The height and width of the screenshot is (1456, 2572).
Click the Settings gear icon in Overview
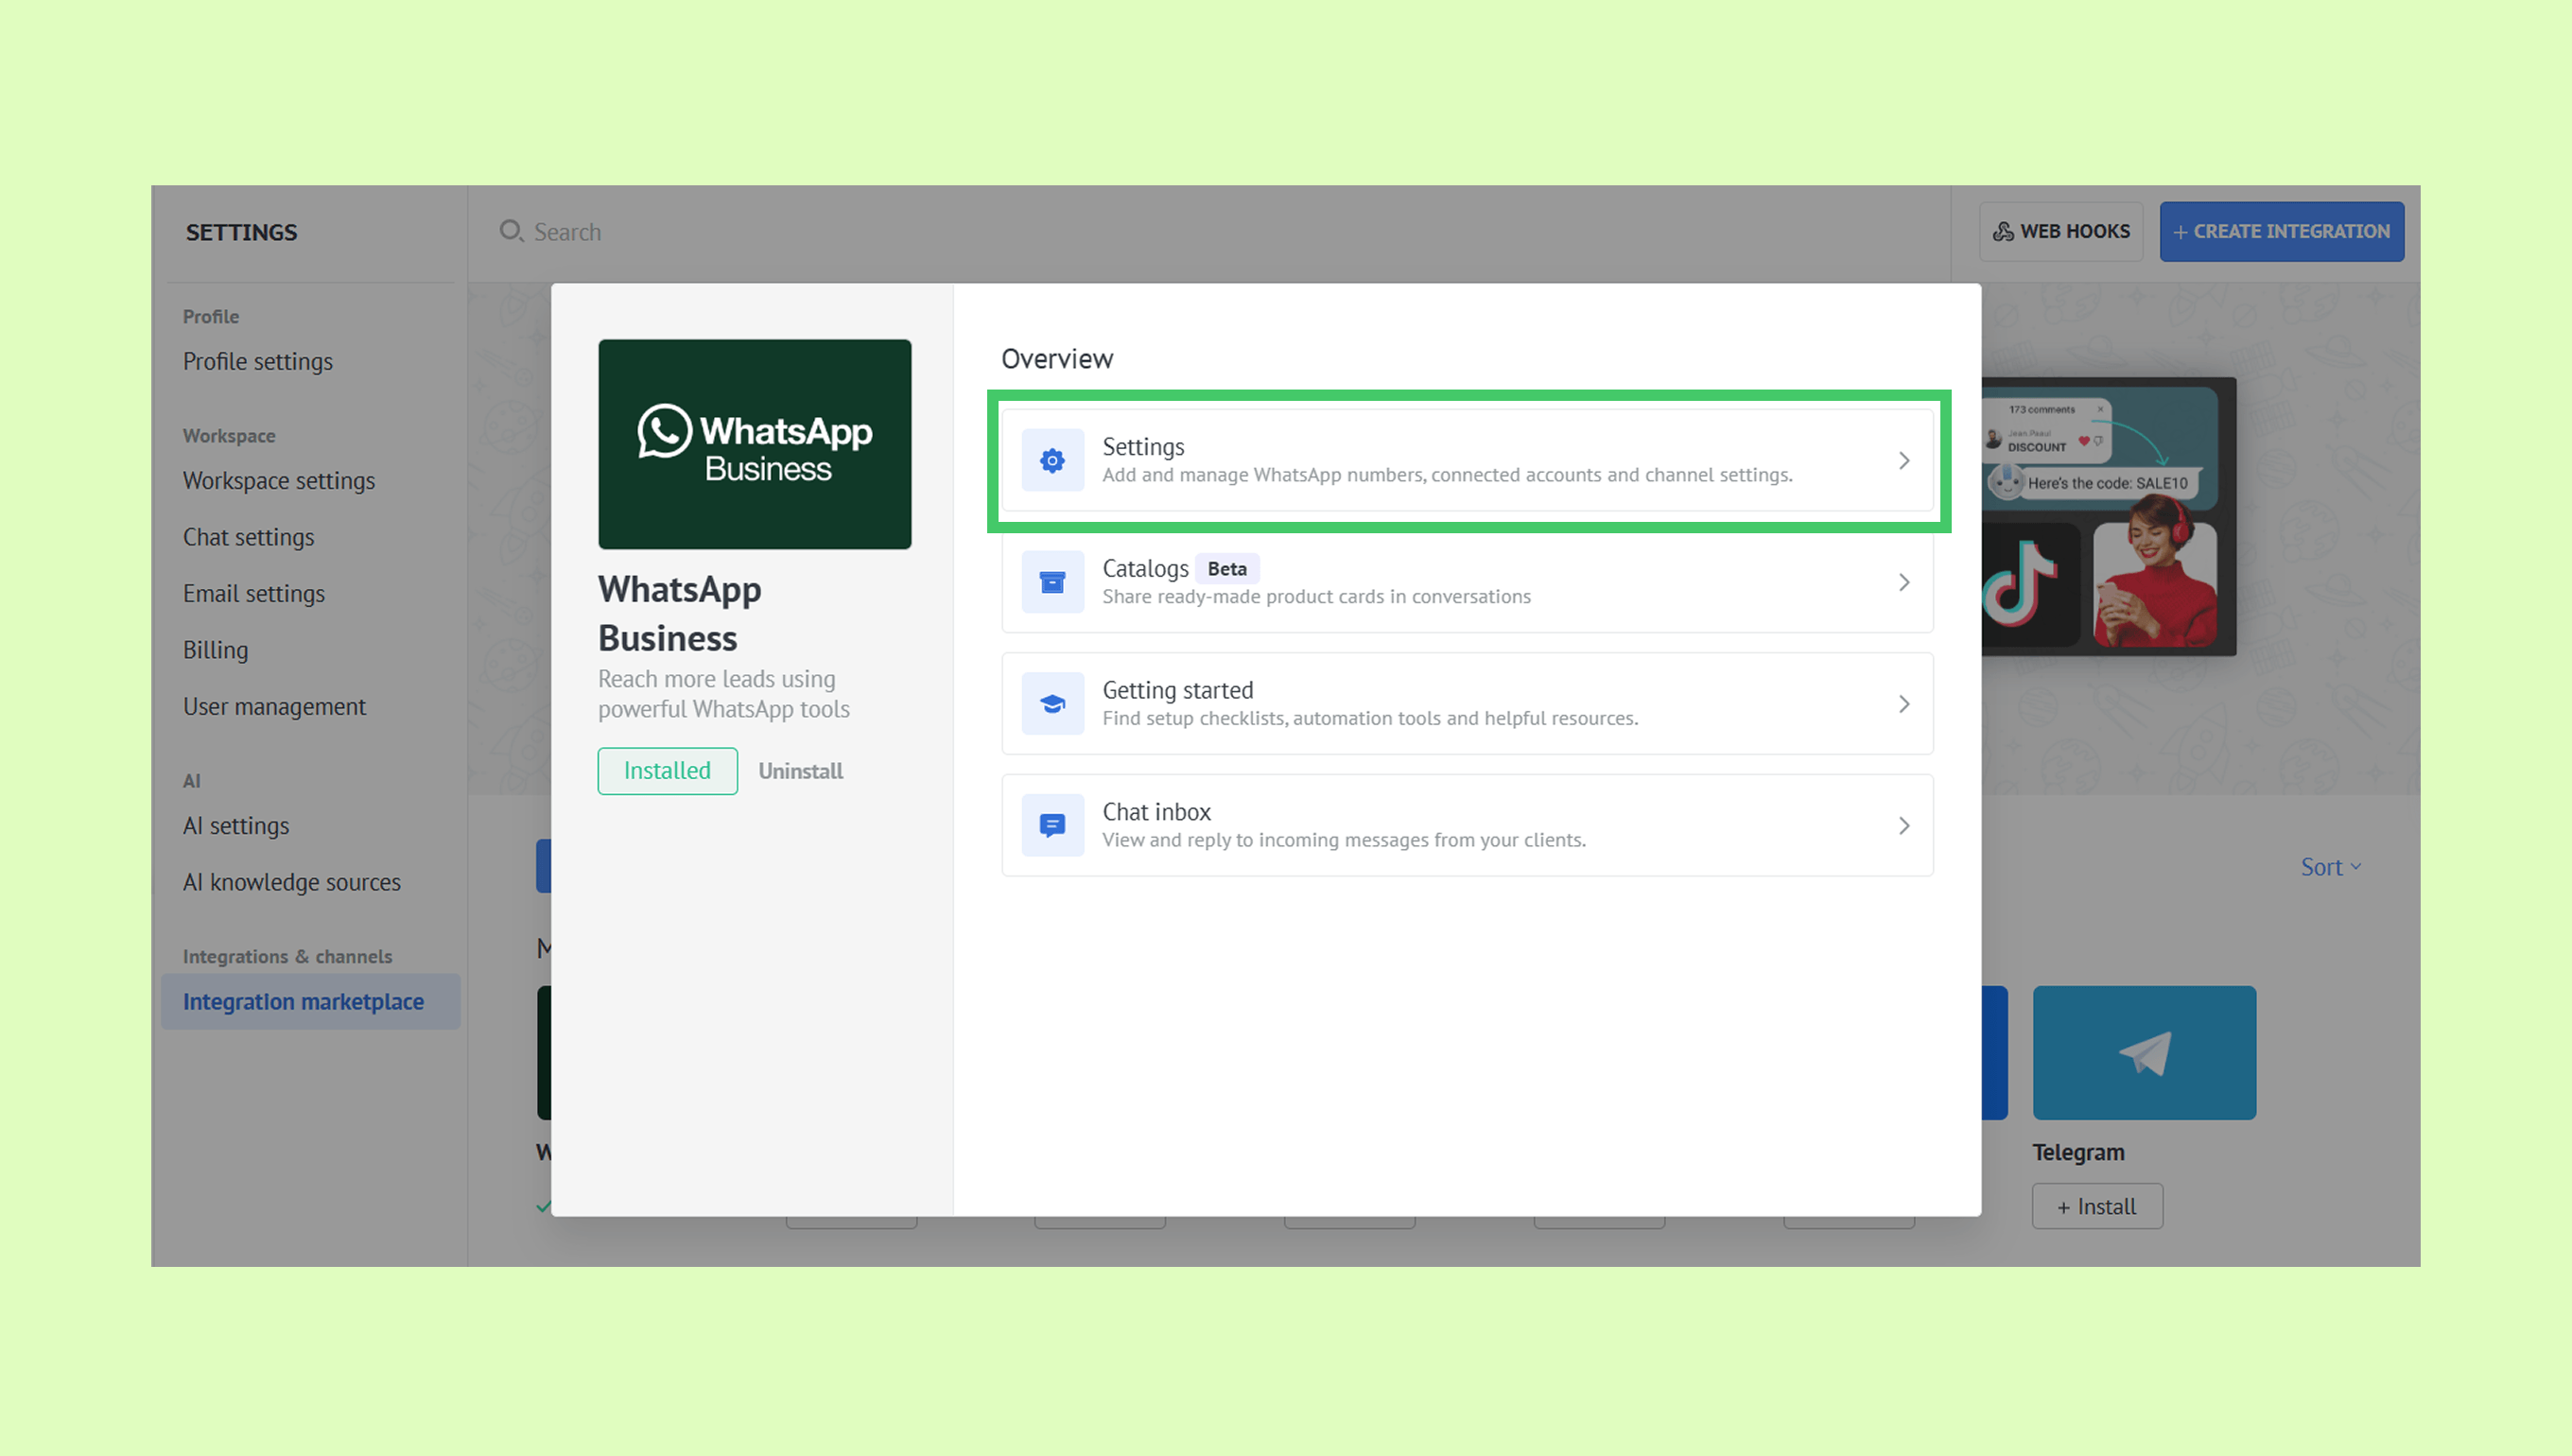pos(1052,460)
